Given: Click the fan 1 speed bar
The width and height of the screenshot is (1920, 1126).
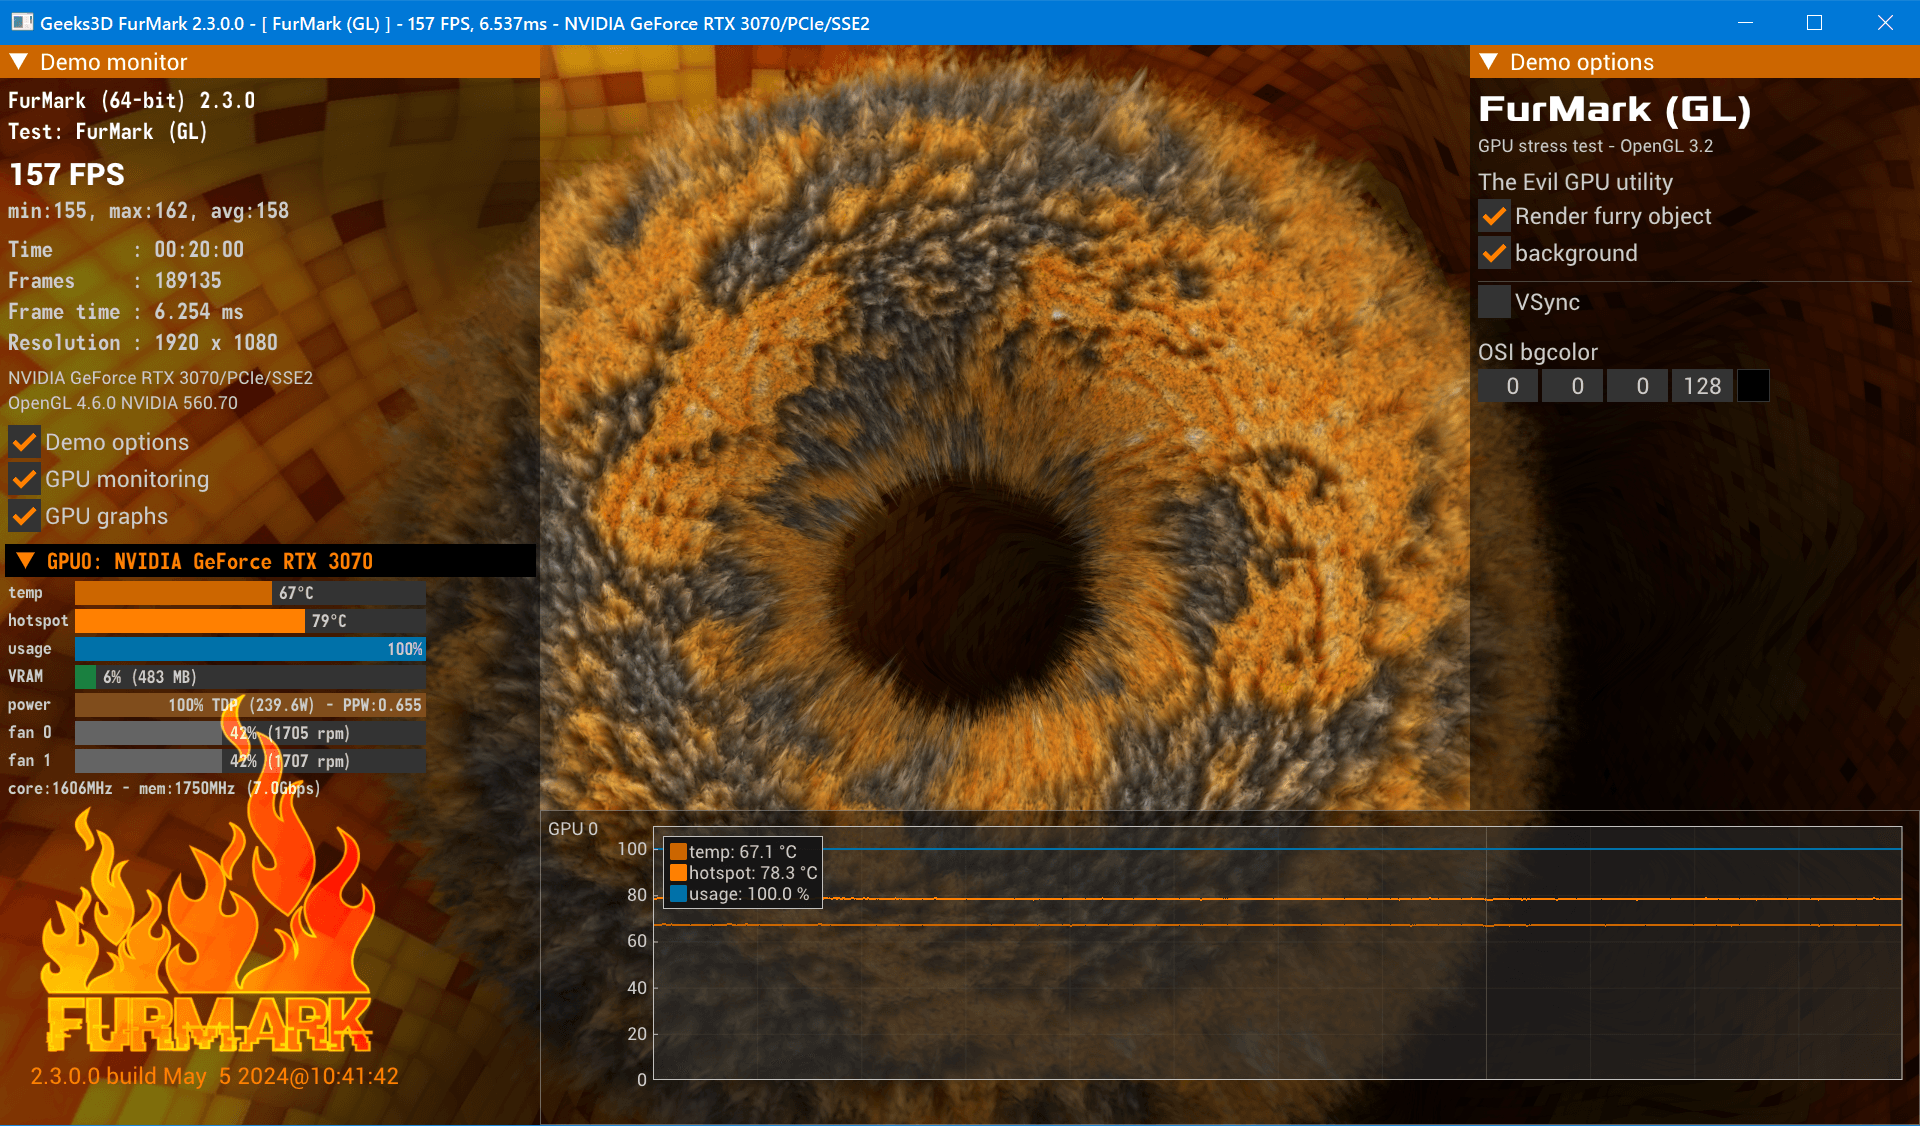Looking at the screenshot, I should (250, 761).
